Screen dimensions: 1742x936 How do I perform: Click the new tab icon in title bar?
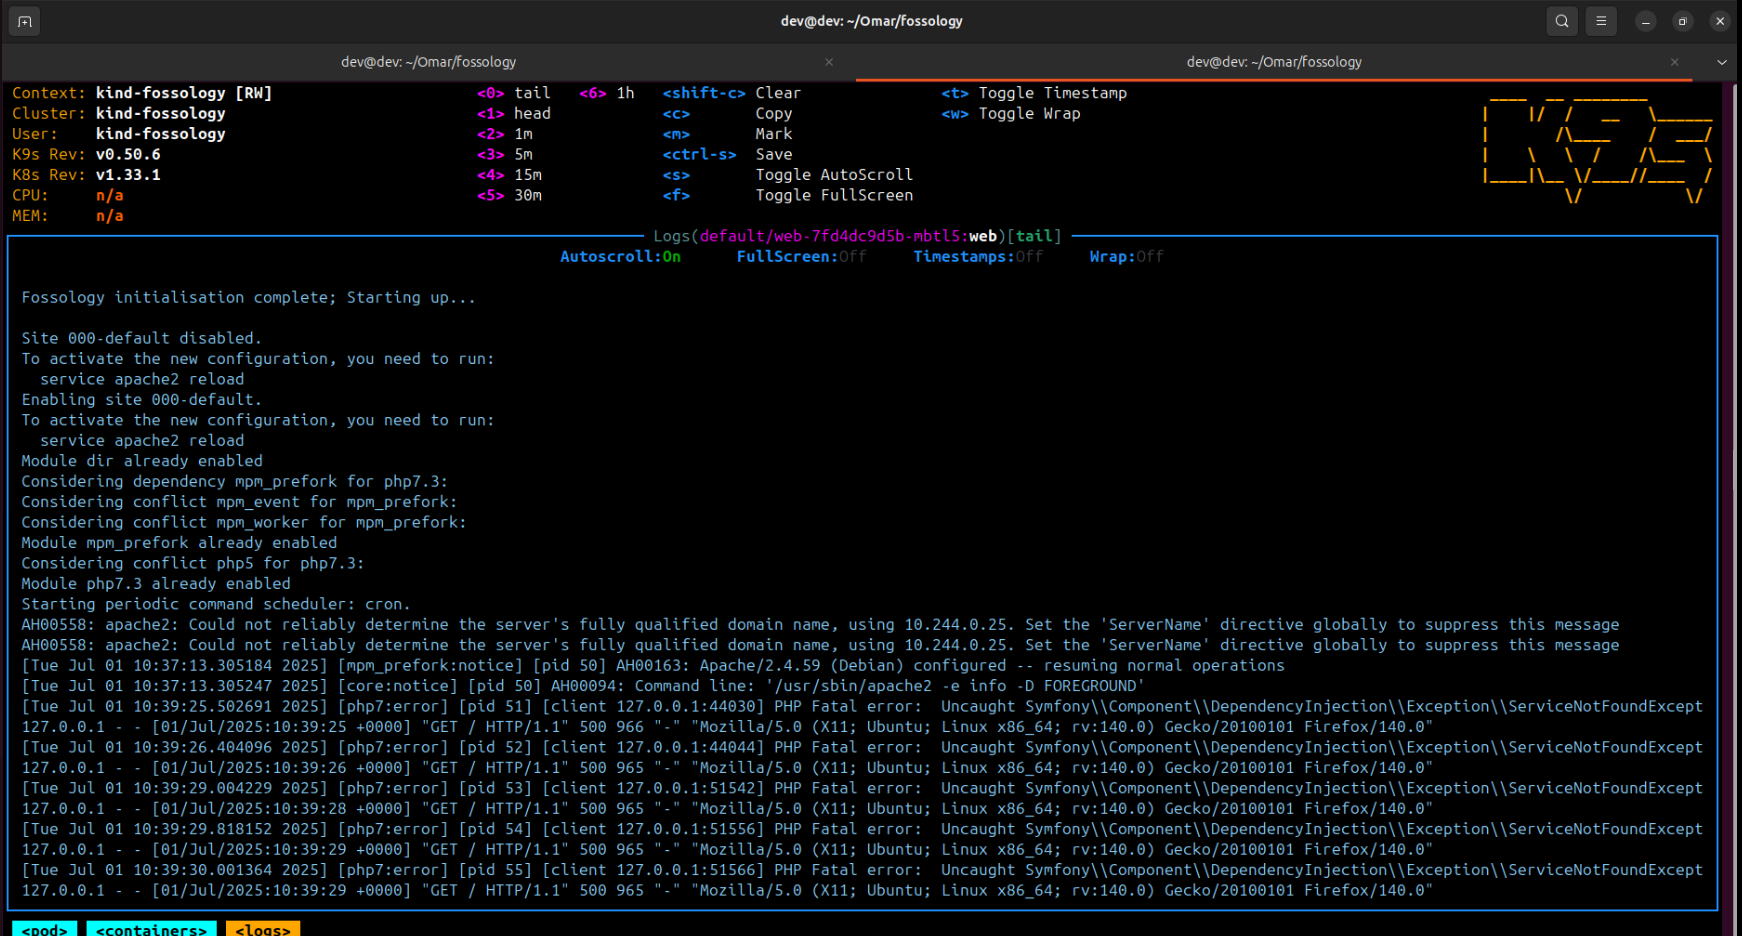(x=24, y=21)
